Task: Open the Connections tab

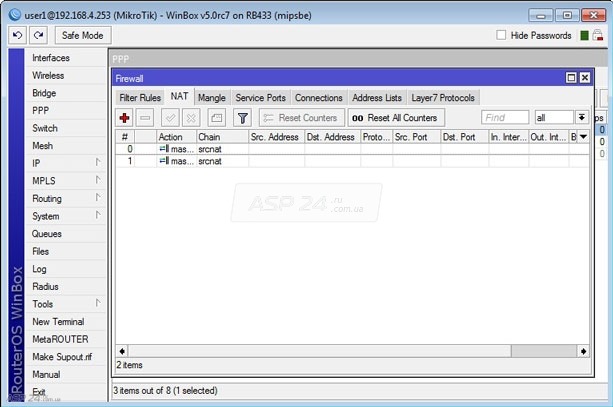Action: click(319, 98)
